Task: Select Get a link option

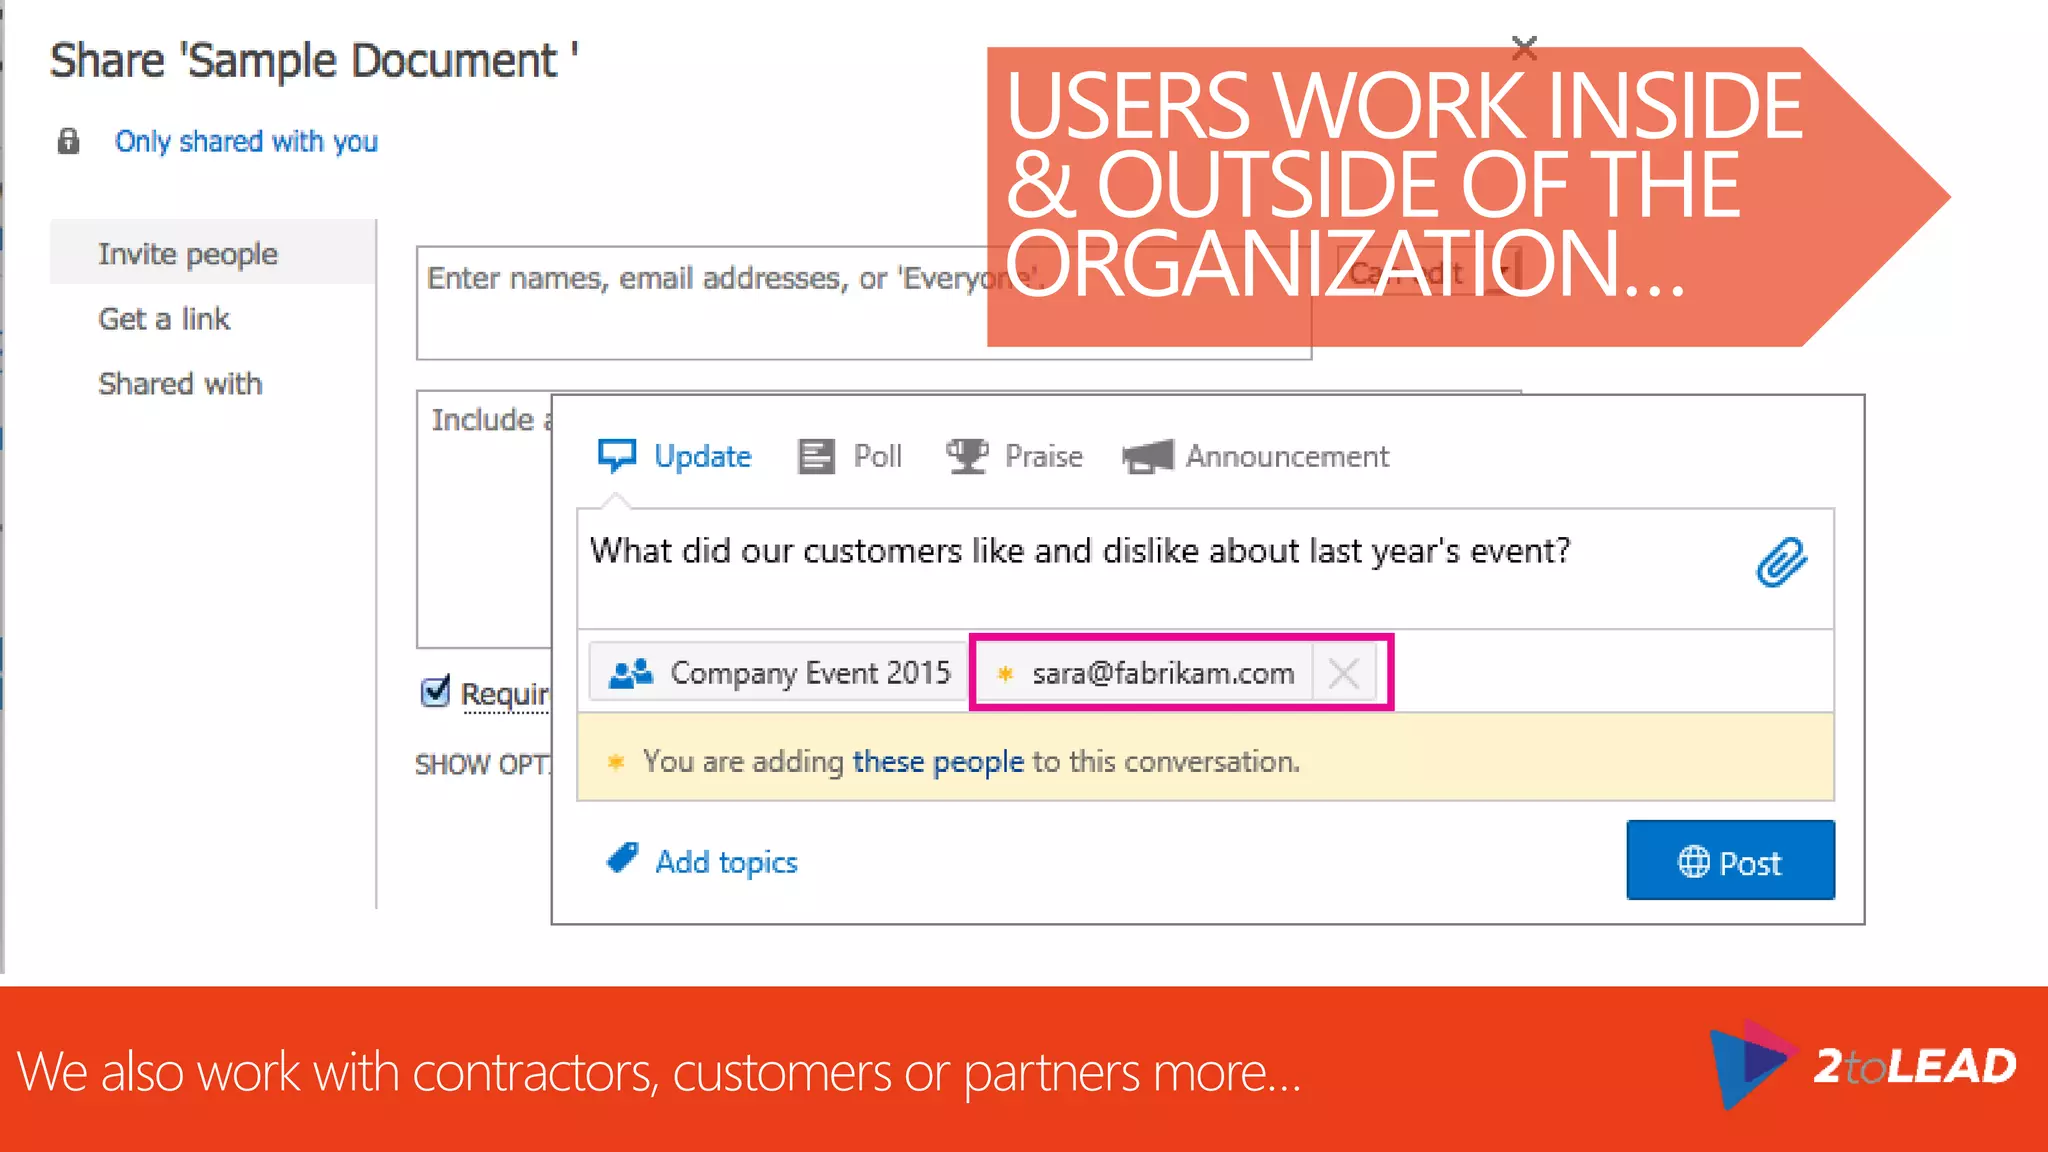Action: [164, 319]
